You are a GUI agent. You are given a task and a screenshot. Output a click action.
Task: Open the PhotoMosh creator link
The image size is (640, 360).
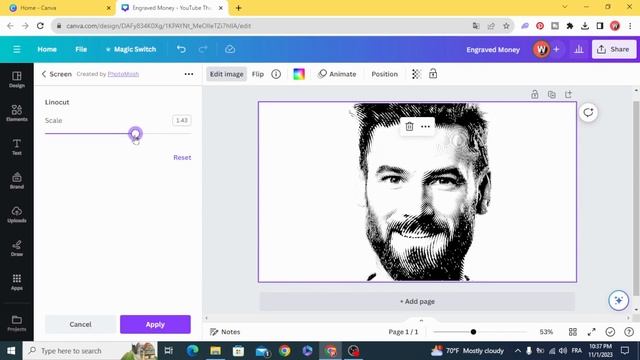[x=123, y=74]
